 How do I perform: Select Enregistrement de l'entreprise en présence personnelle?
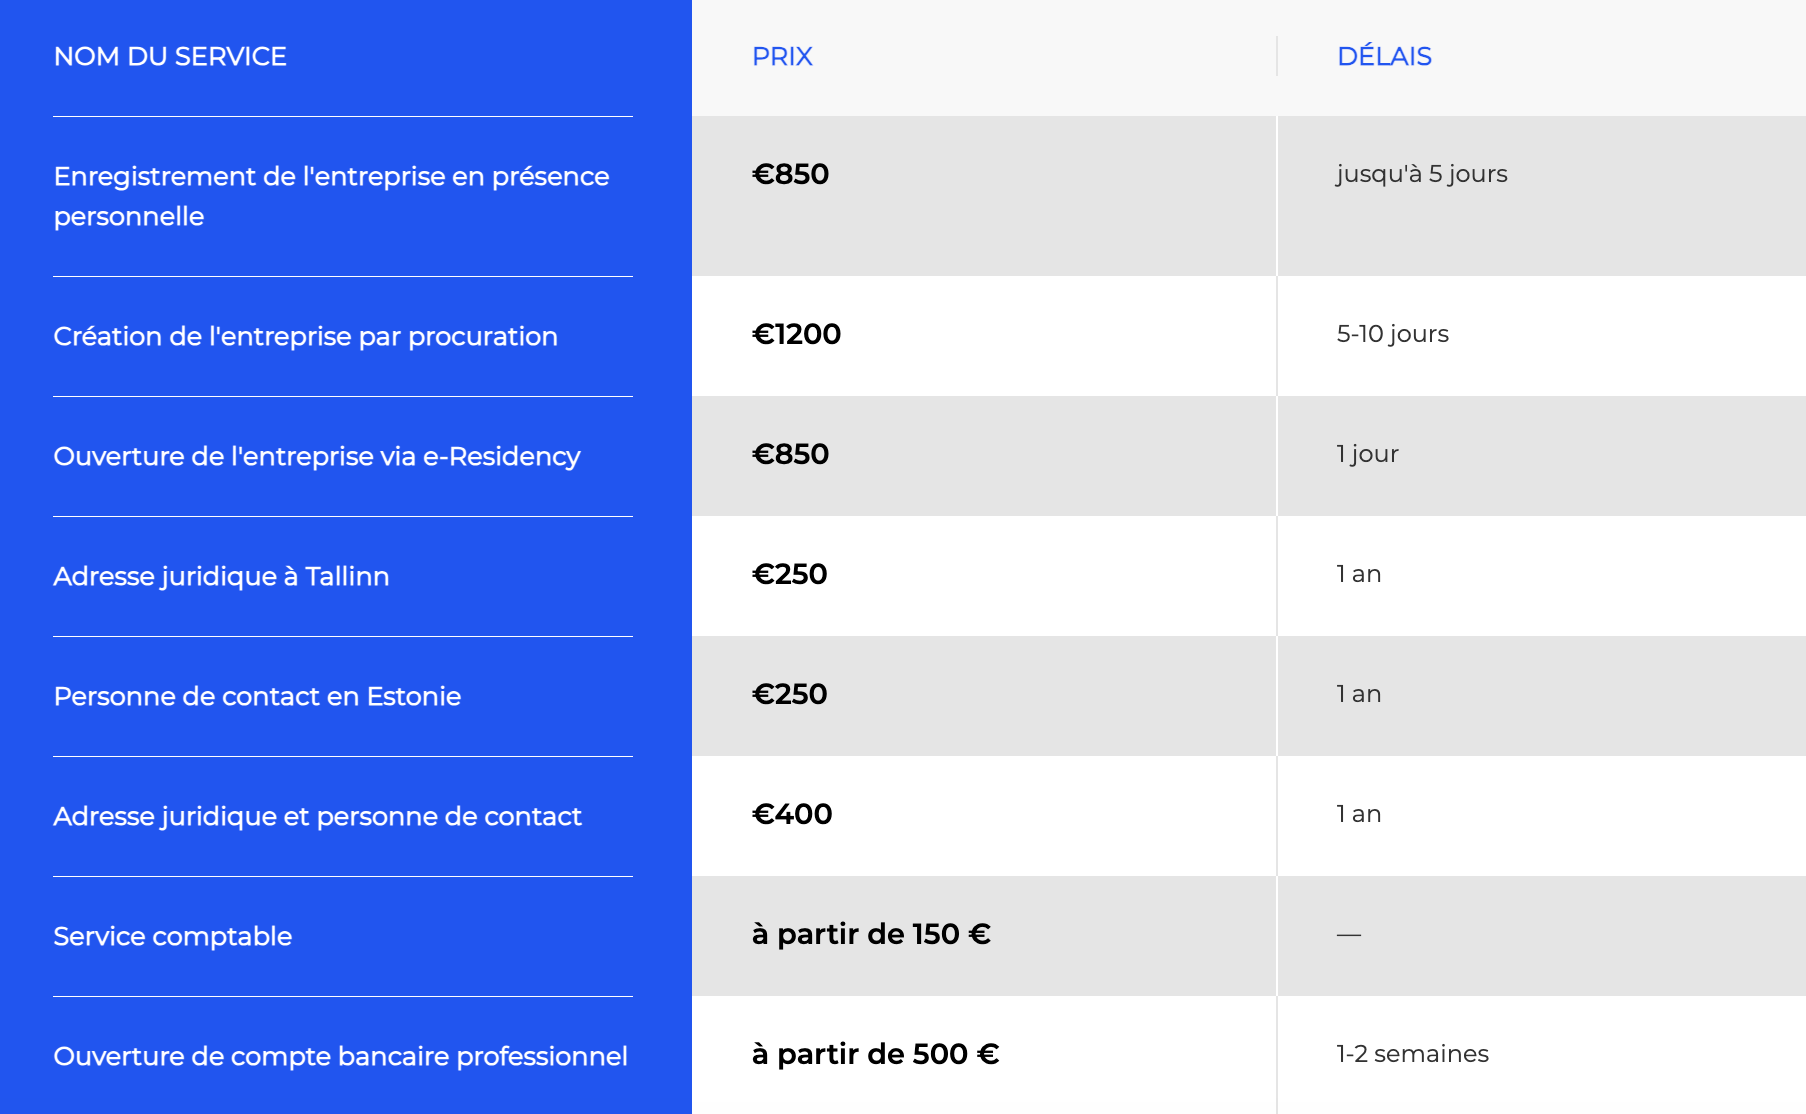point(331,196)
